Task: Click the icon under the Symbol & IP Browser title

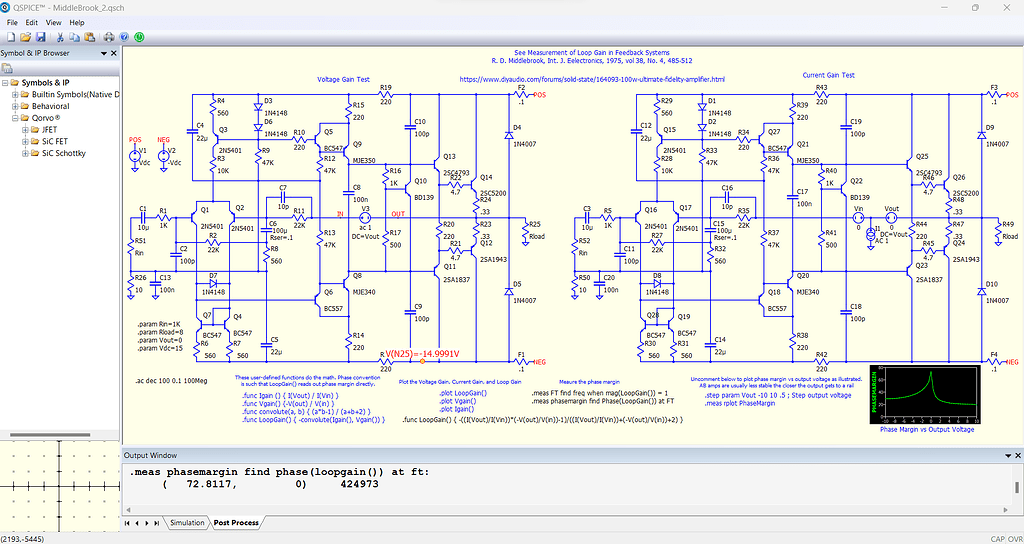Action: tap(8, 68)
